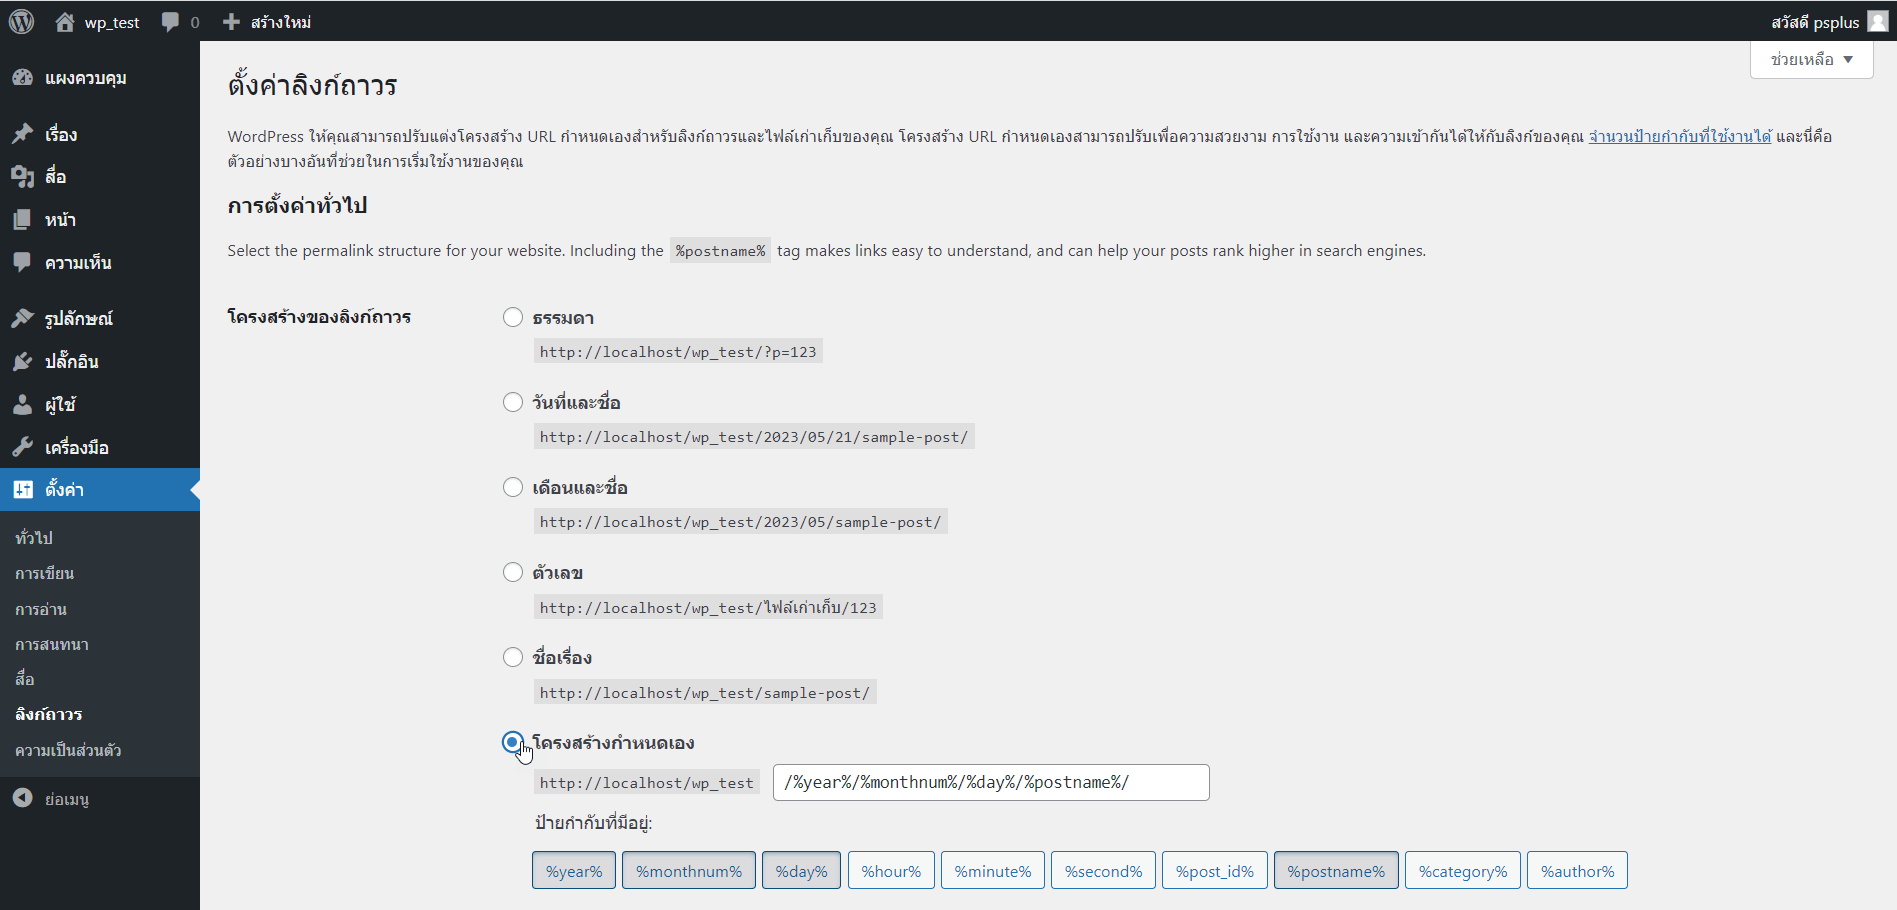Viewport: 1897px width, 910px height.
Task: Select the ตัวเลข radio option
Action: tap(513, 572)
